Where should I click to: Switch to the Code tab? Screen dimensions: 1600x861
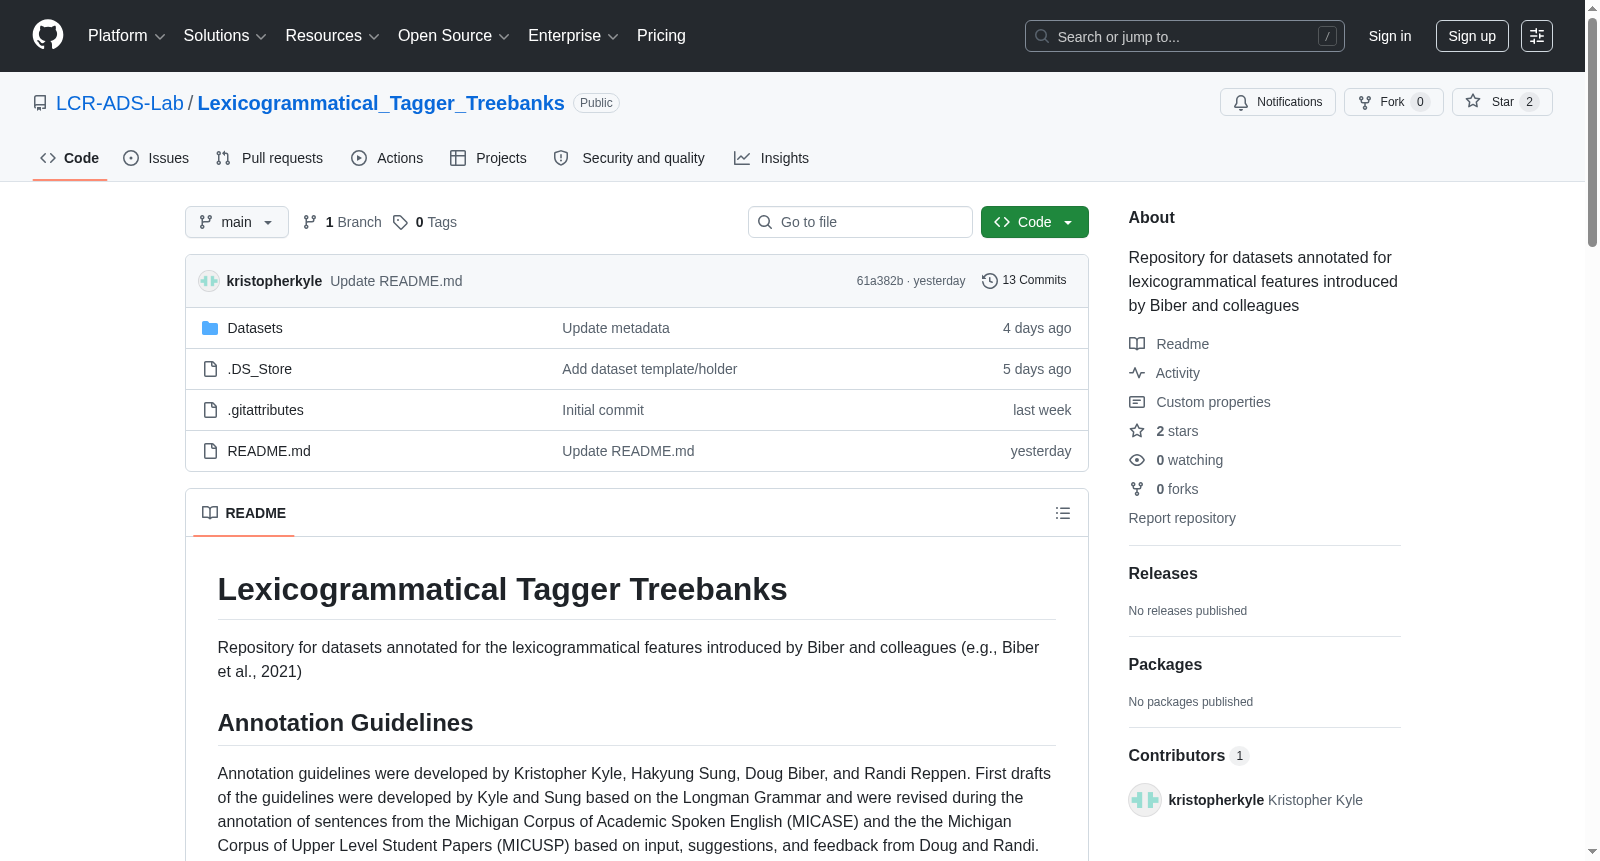[70, 158]
